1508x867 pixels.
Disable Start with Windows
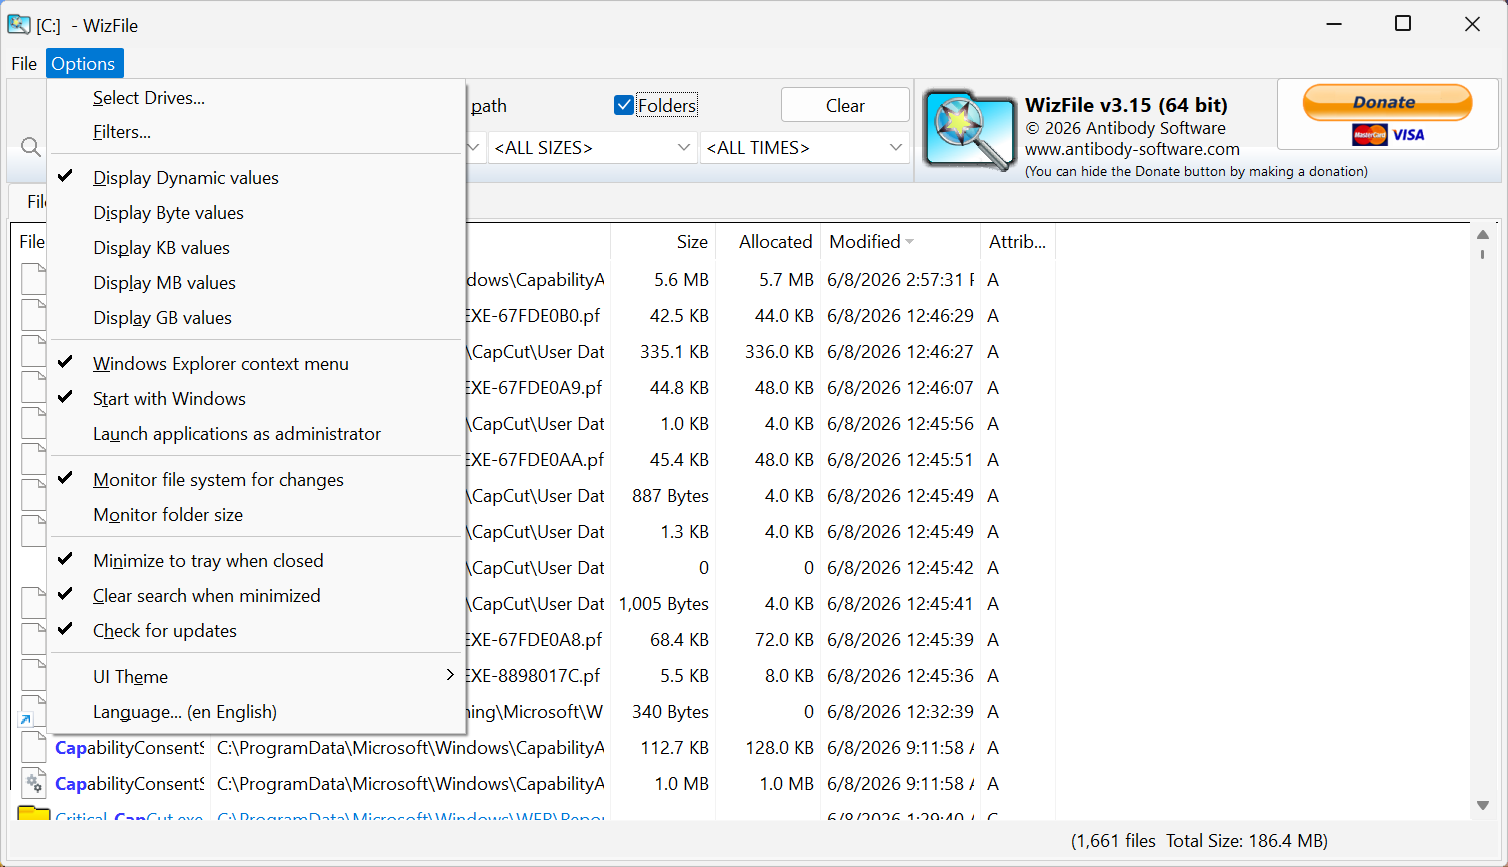256,399
